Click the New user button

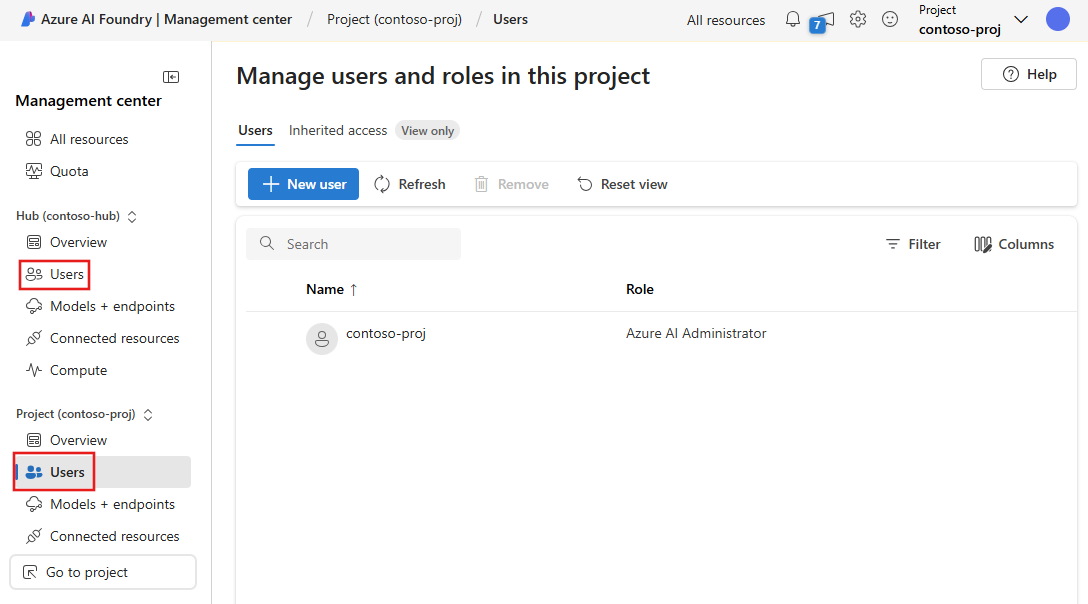(x=303, y=184)
